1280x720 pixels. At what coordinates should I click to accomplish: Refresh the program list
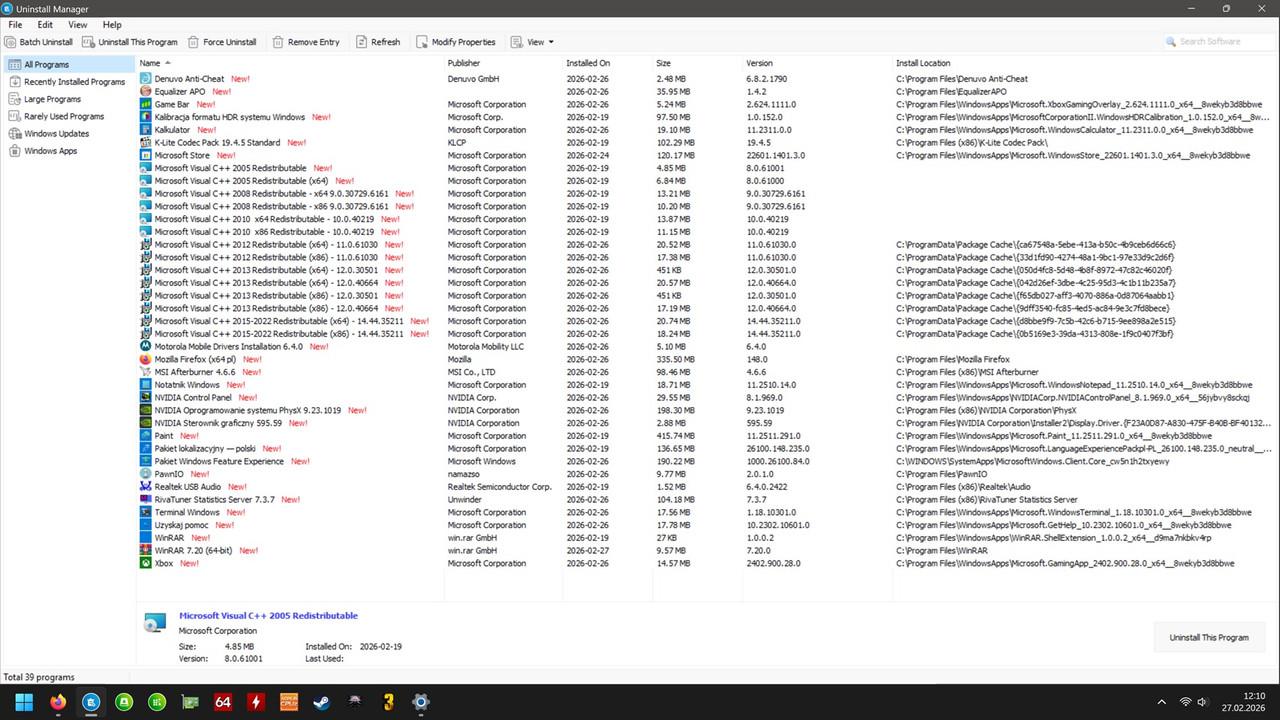[x=377, y=42]
